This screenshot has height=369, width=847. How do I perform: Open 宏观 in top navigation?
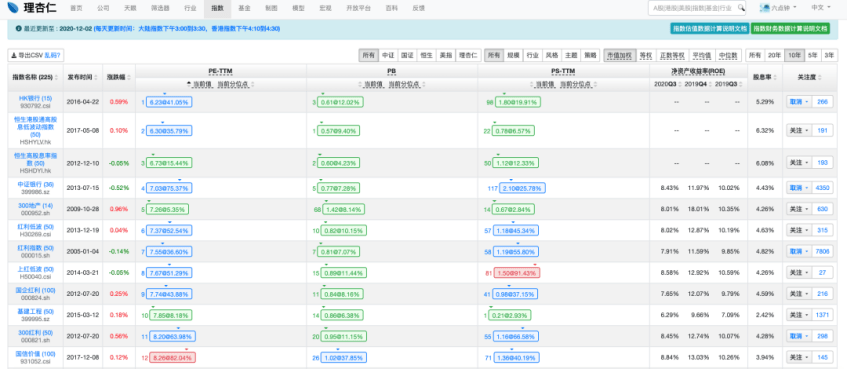pos(325,8)
